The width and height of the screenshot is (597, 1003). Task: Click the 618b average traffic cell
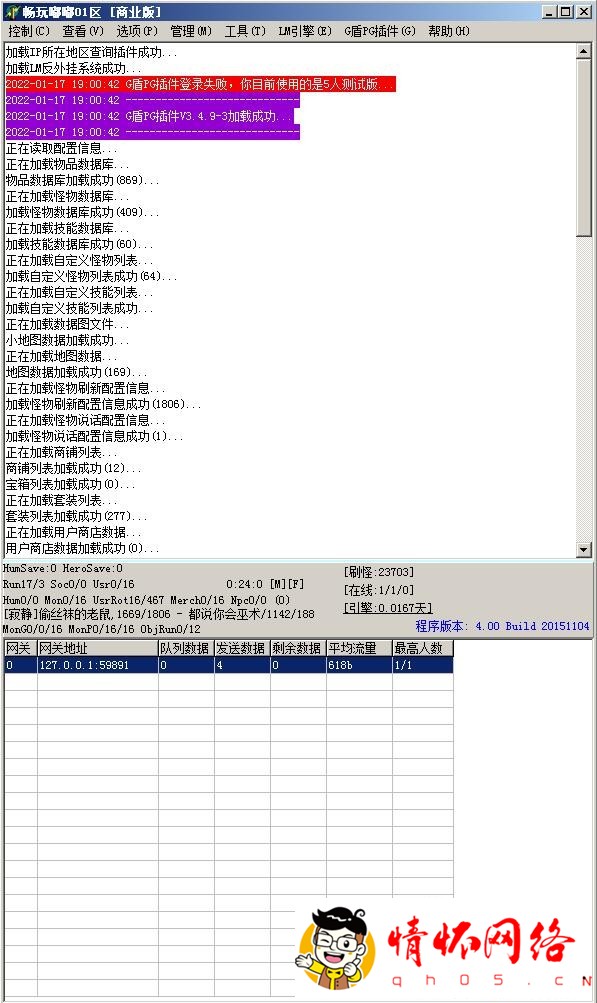359,665
